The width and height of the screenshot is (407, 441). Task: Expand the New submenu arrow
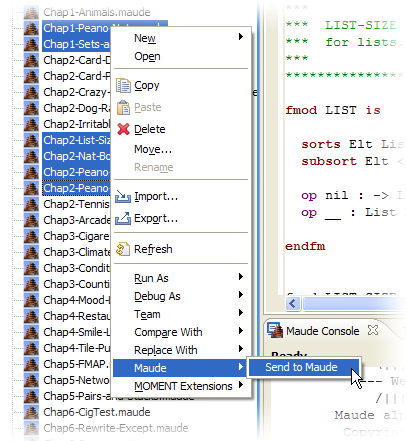tap(241, 37)
